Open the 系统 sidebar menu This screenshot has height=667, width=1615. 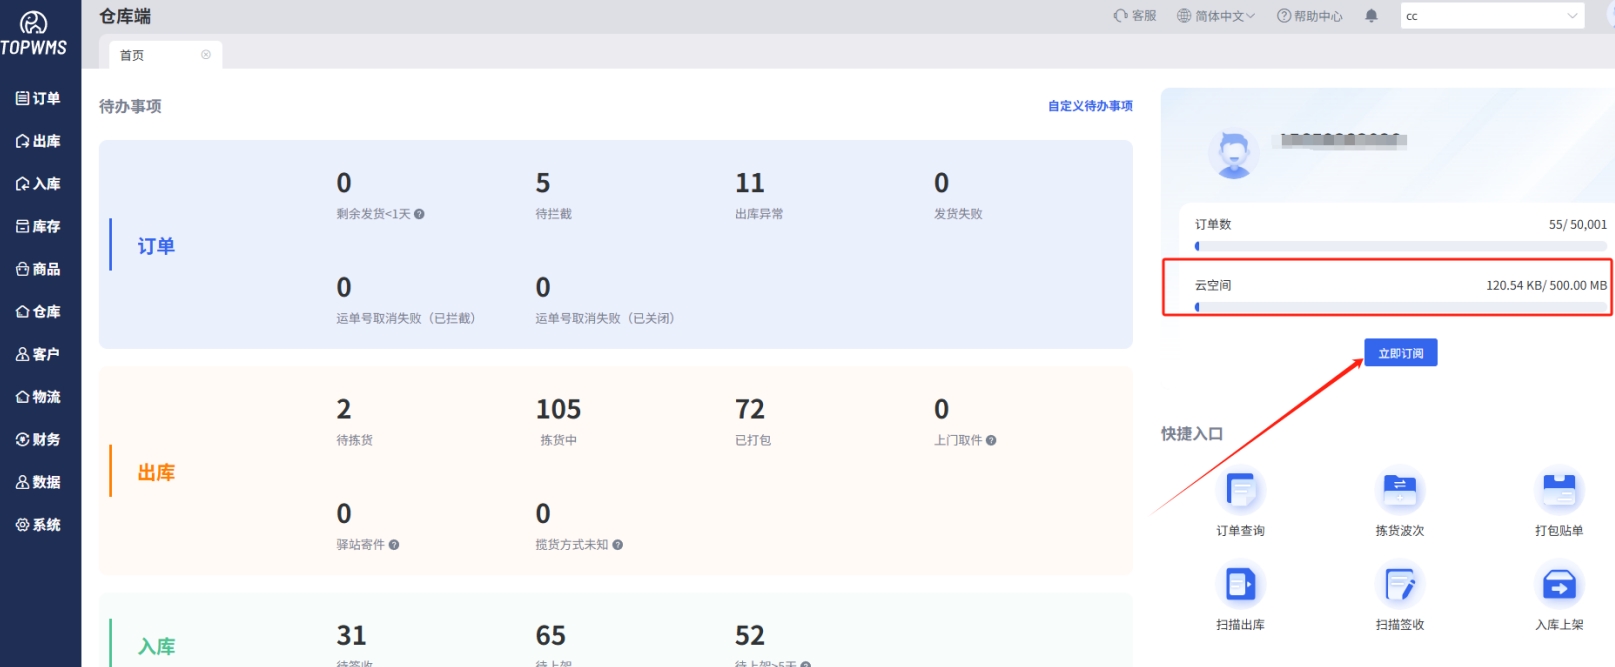coord(39,525)
